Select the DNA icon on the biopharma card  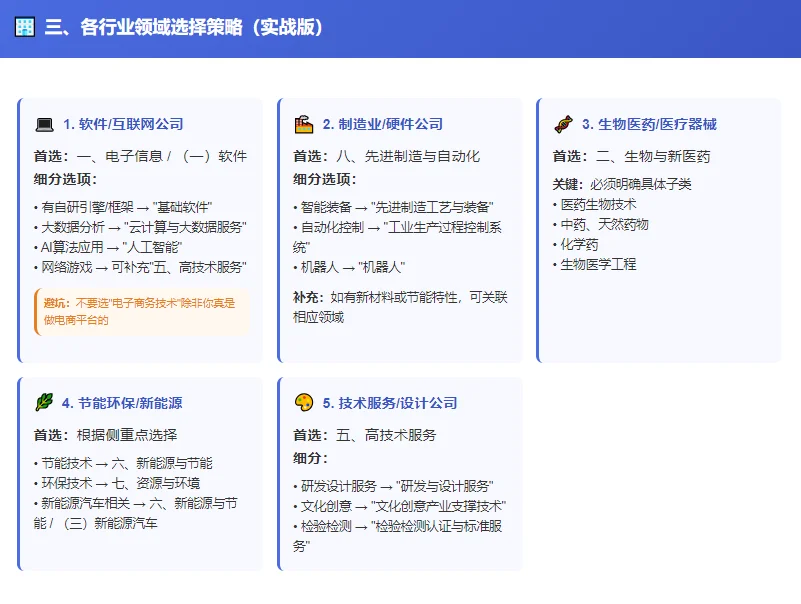pos(560,124)
